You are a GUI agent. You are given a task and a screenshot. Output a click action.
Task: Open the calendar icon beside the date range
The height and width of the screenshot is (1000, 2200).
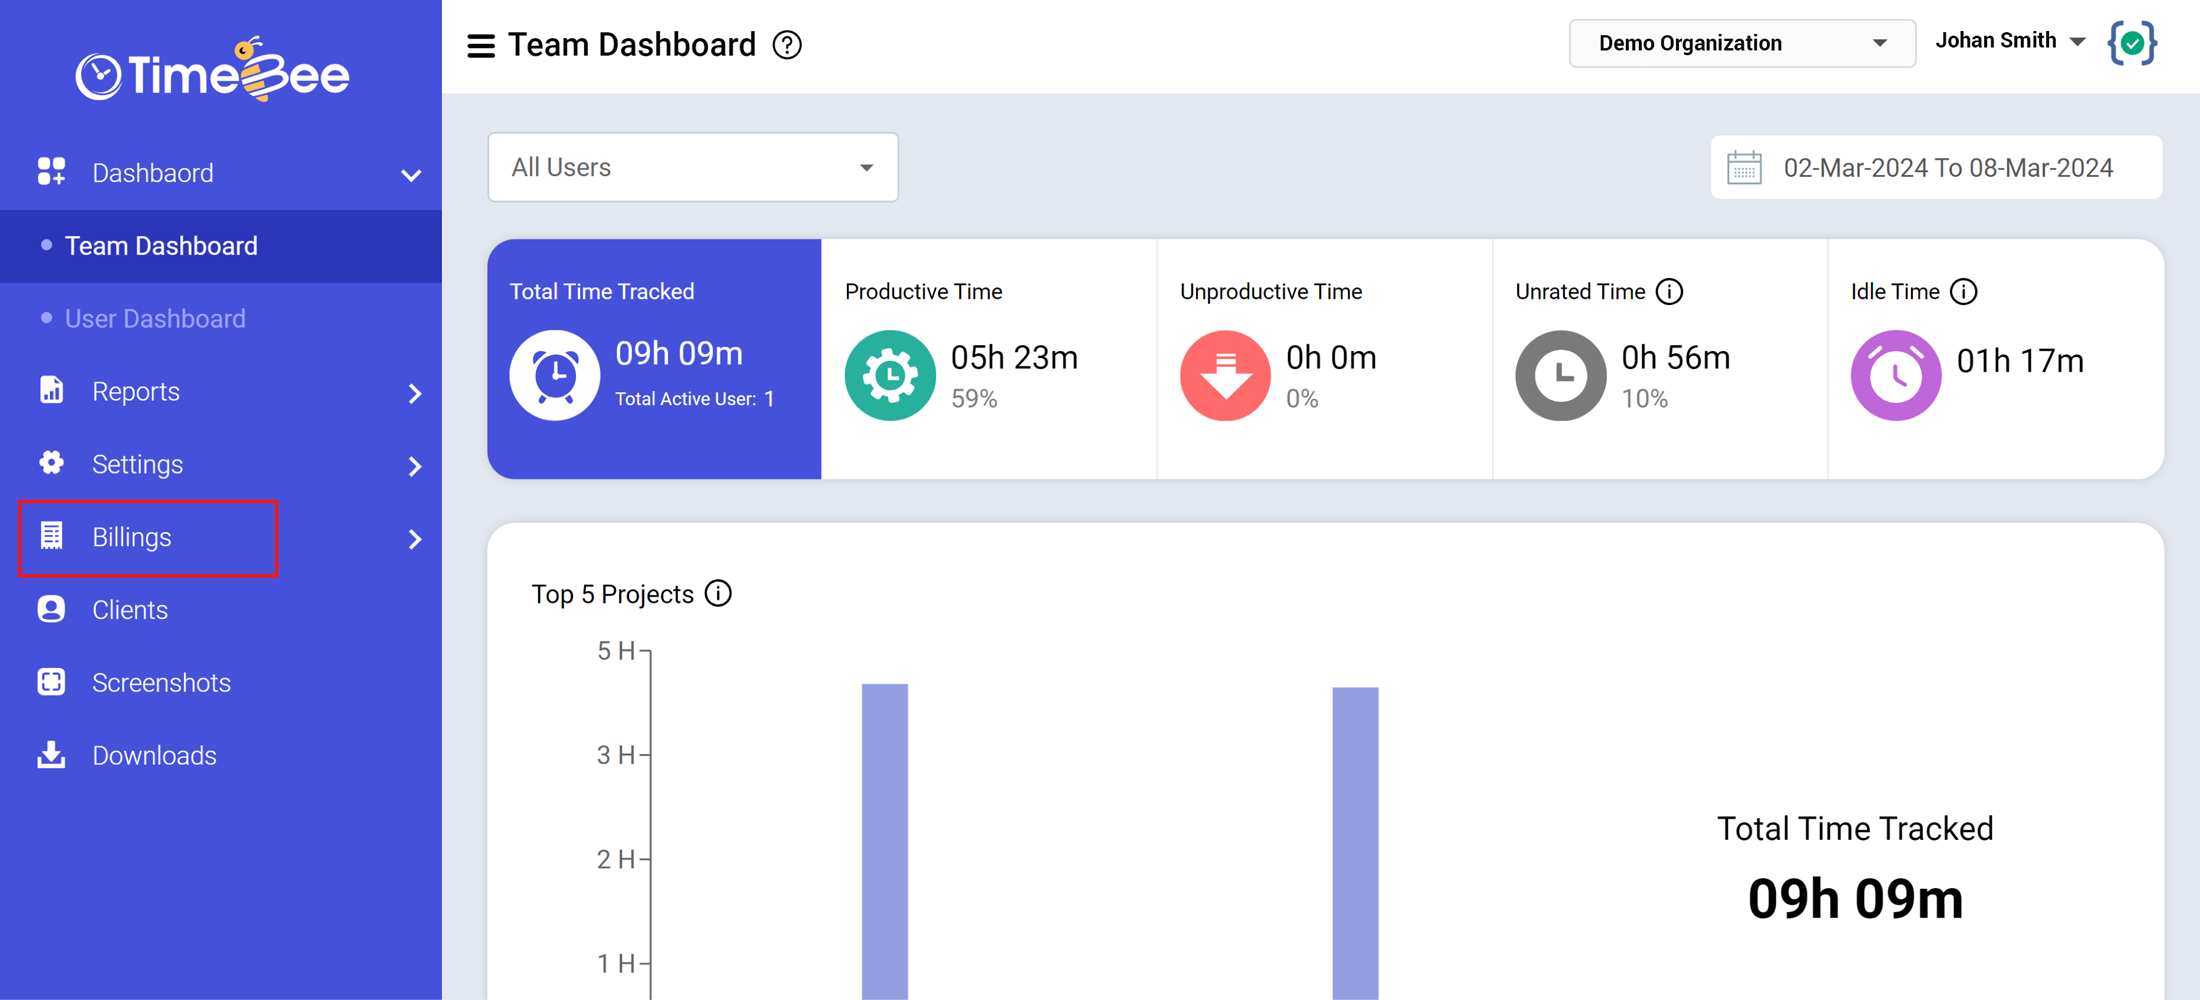[1745, 167]
